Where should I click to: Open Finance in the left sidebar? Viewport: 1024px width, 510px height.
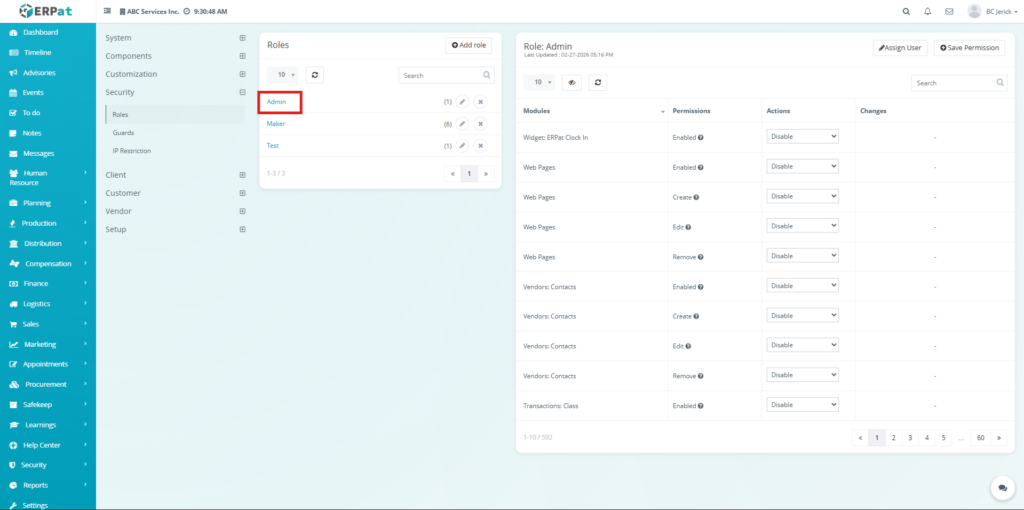(36, 284)
